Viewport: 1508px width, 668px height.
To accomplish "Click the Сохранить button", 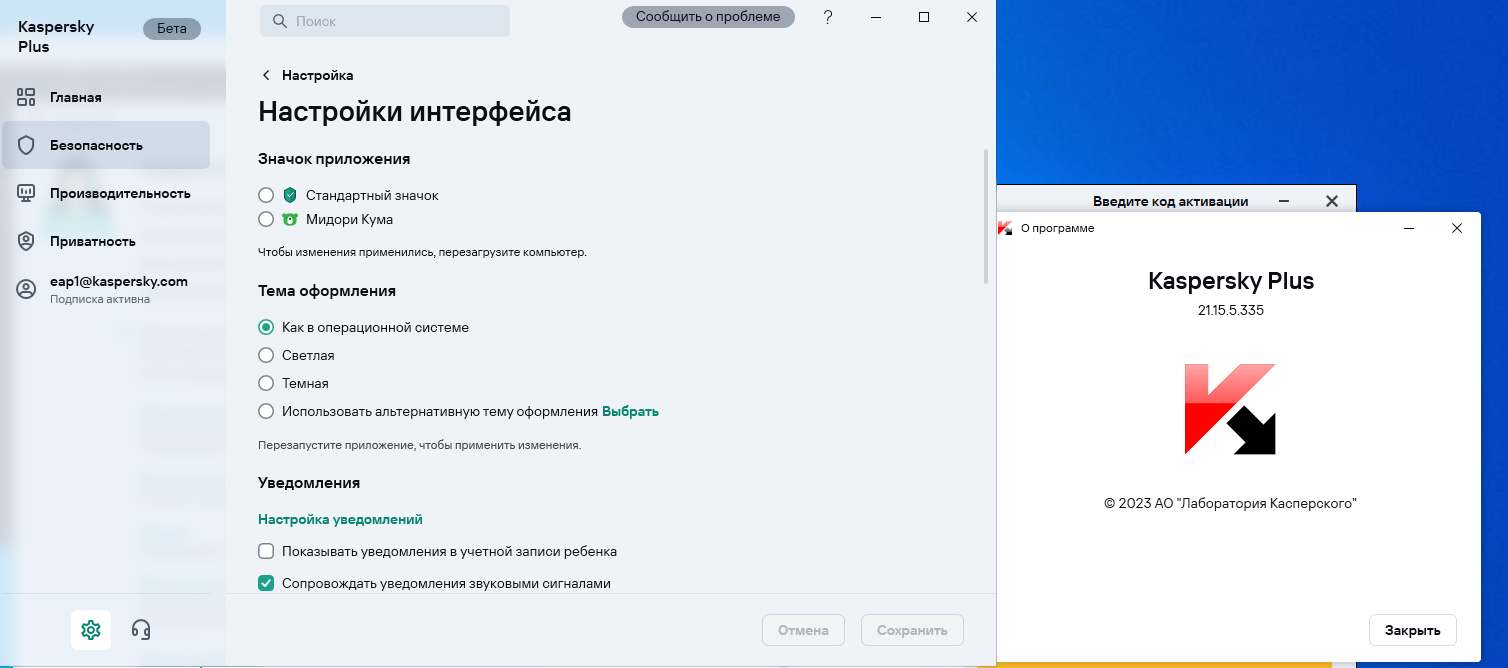I will (912, 630).
